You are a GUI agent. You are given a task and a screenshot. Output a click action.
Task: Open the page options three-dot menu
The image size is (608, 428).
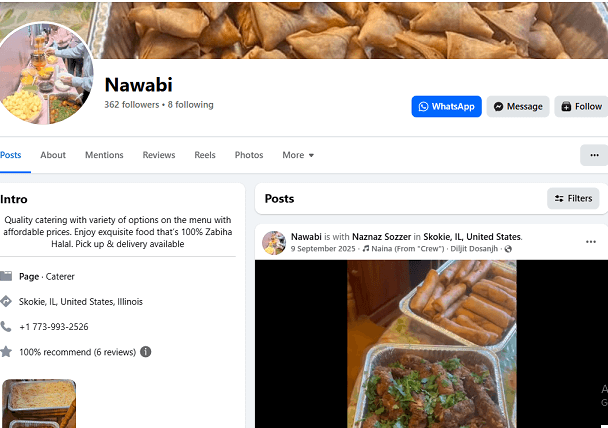[594, 155]
